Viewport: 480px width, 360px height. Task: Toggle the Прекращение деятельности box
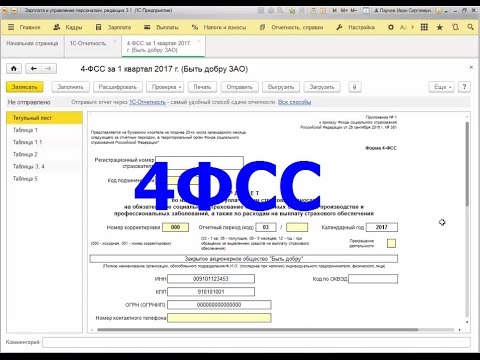point(391,243)
